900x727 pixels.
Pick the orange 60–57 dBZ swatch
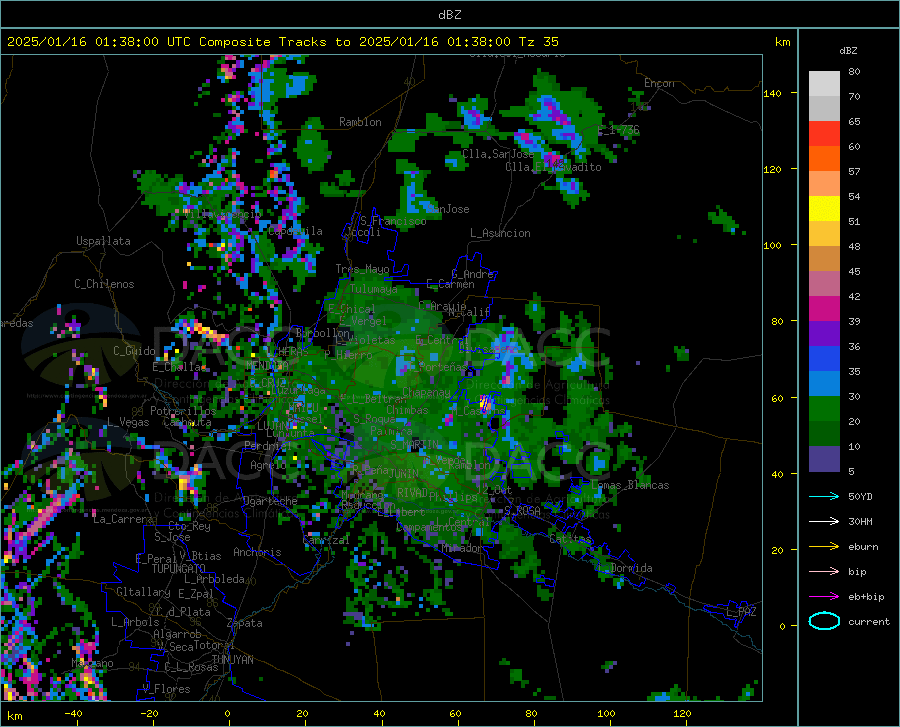(824, 159)
